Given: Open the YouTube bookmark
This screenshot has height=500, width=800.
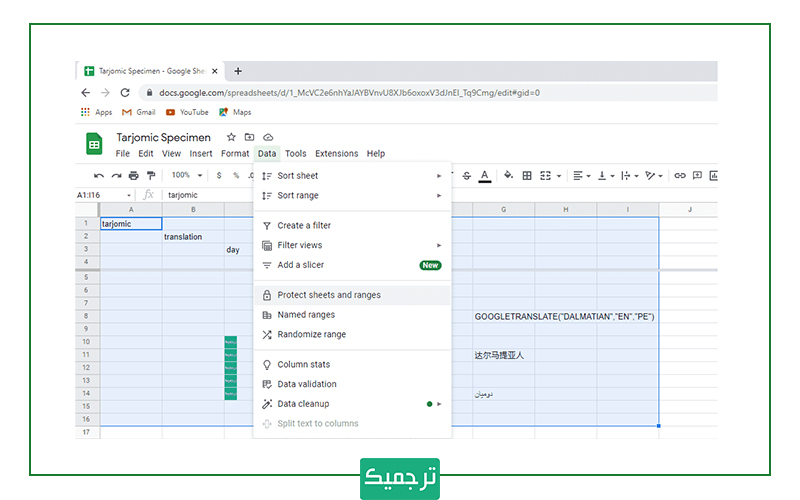Looking at the screenshot, I should tap(187, 112).
